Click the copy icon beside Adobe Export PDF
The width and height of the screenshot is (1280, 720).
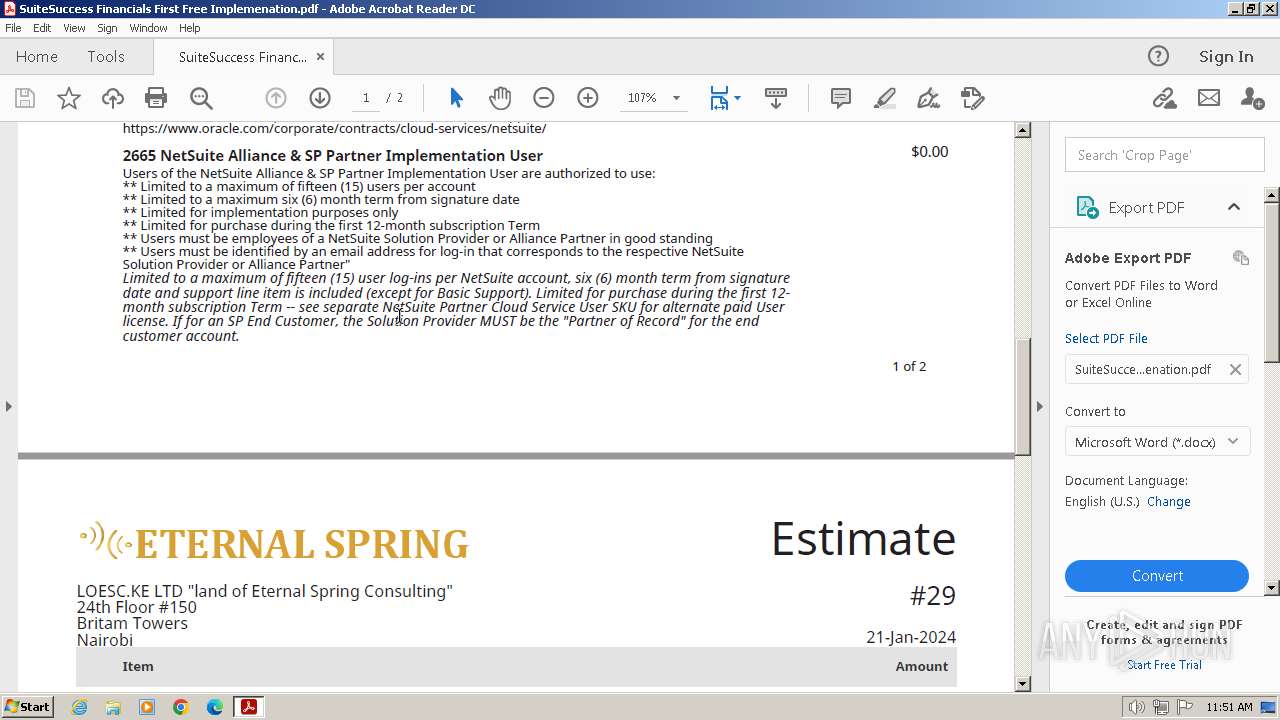coord(1241,258)
